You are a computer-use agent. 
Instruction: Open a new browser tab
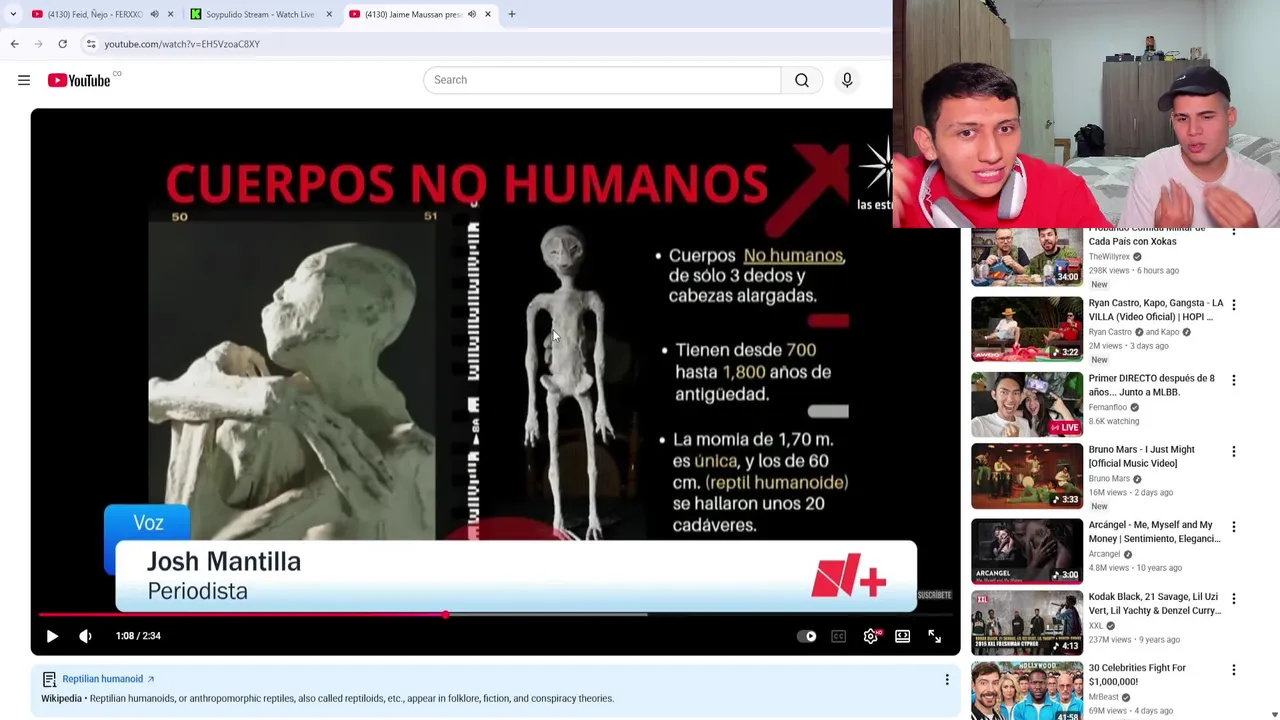(x=512, y=14)
